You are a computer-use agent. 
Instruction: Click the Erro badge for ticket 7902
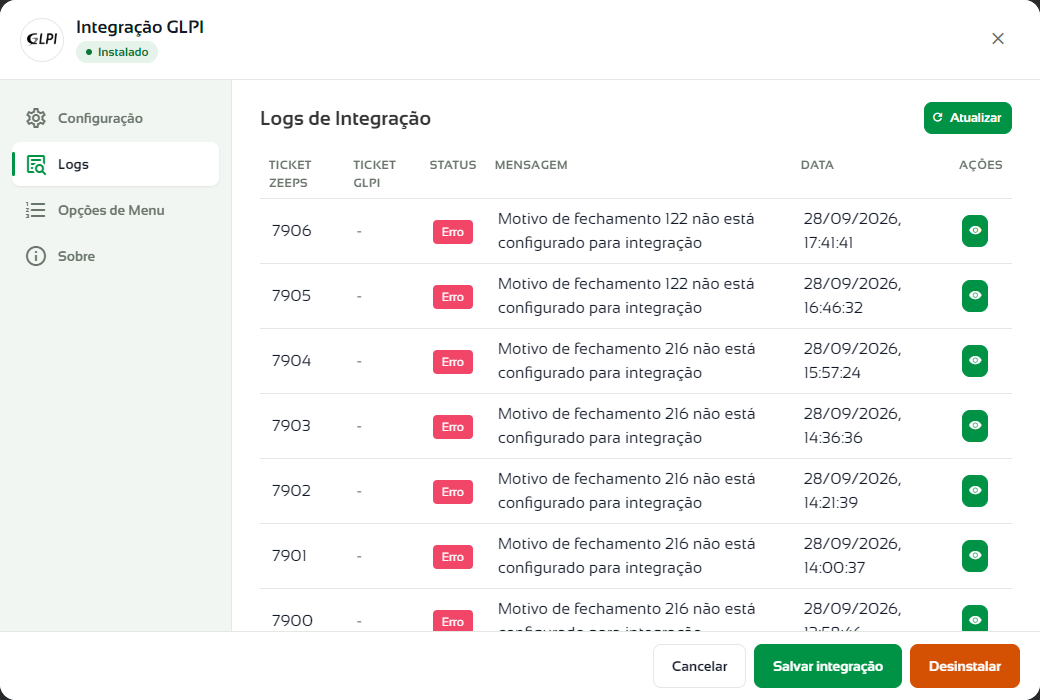(453, 492)
